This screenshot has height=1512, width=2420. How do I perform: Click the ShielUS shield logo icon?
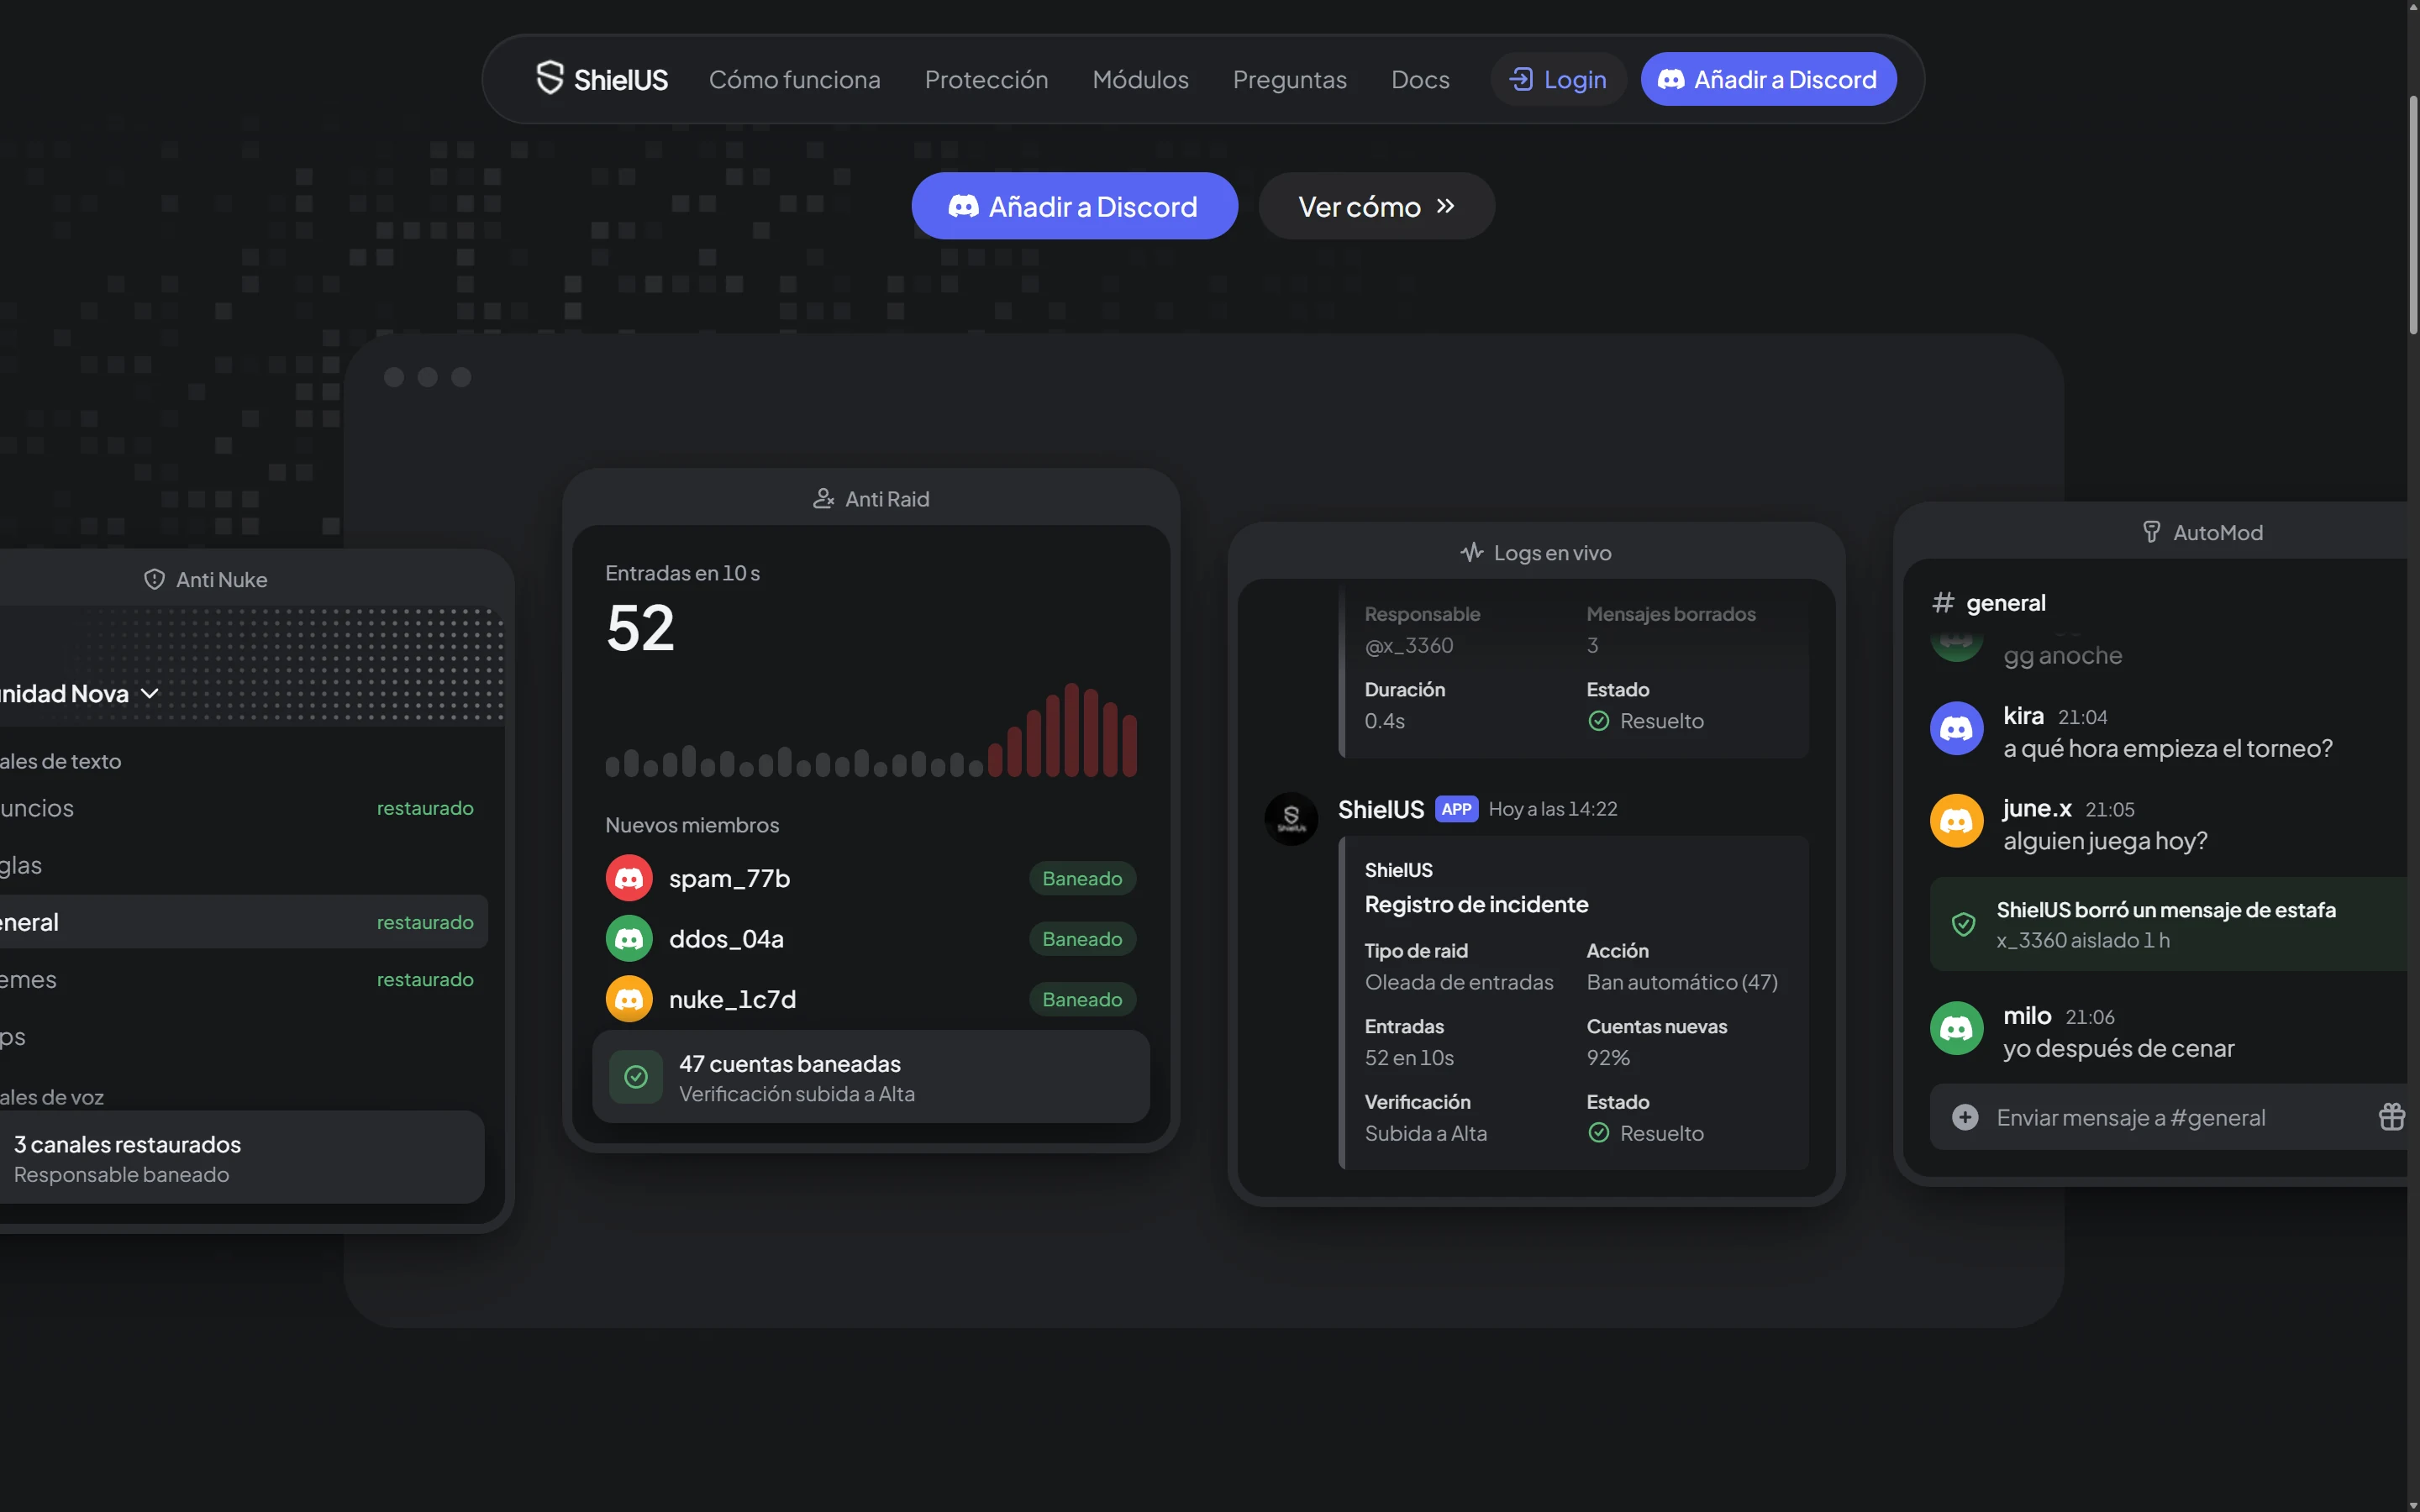click(x=549, y=78)
